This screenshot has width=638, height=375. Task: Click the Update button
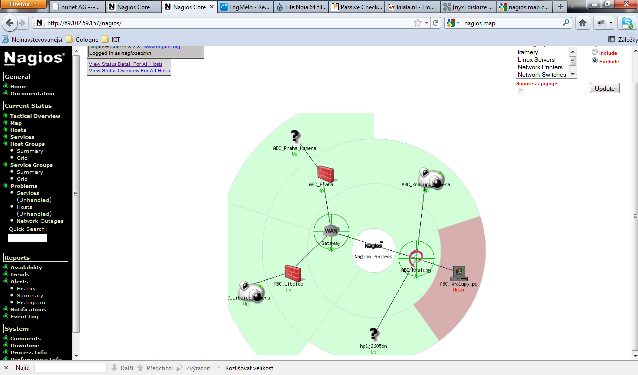tap(605, 88)
